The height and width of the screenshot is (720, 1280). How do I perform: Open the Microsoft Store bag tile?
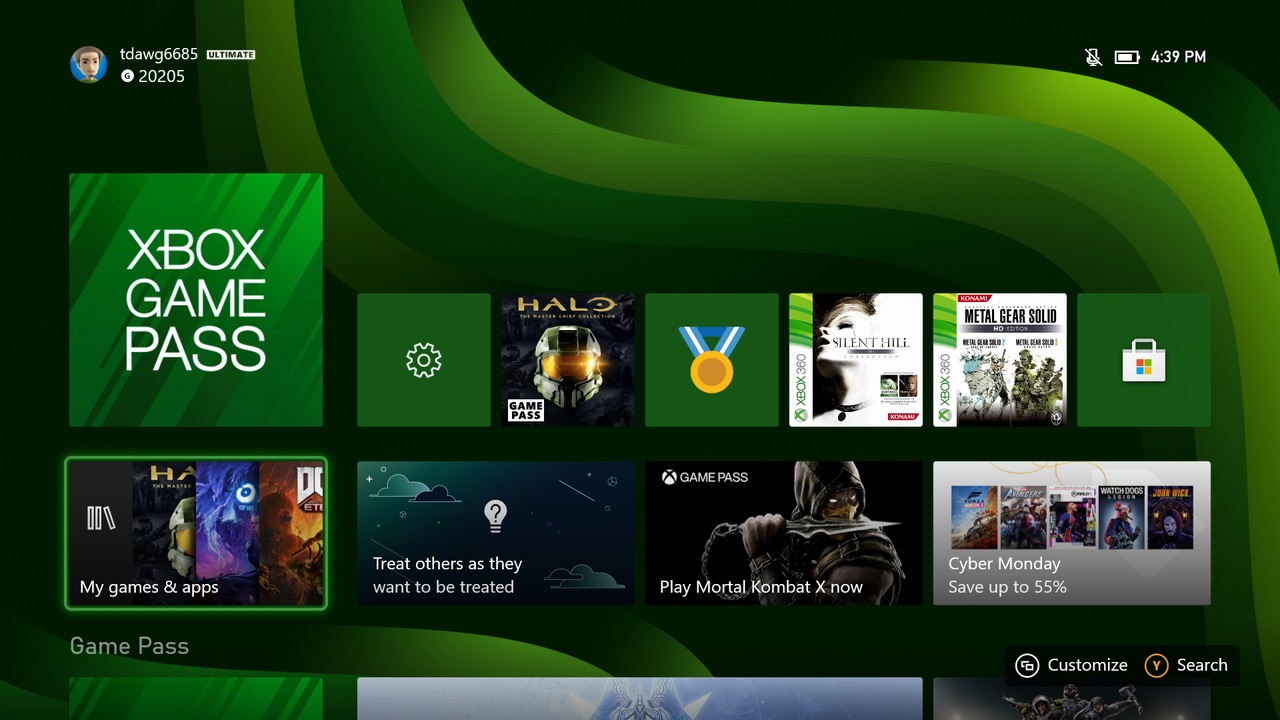coord(1143,360)
